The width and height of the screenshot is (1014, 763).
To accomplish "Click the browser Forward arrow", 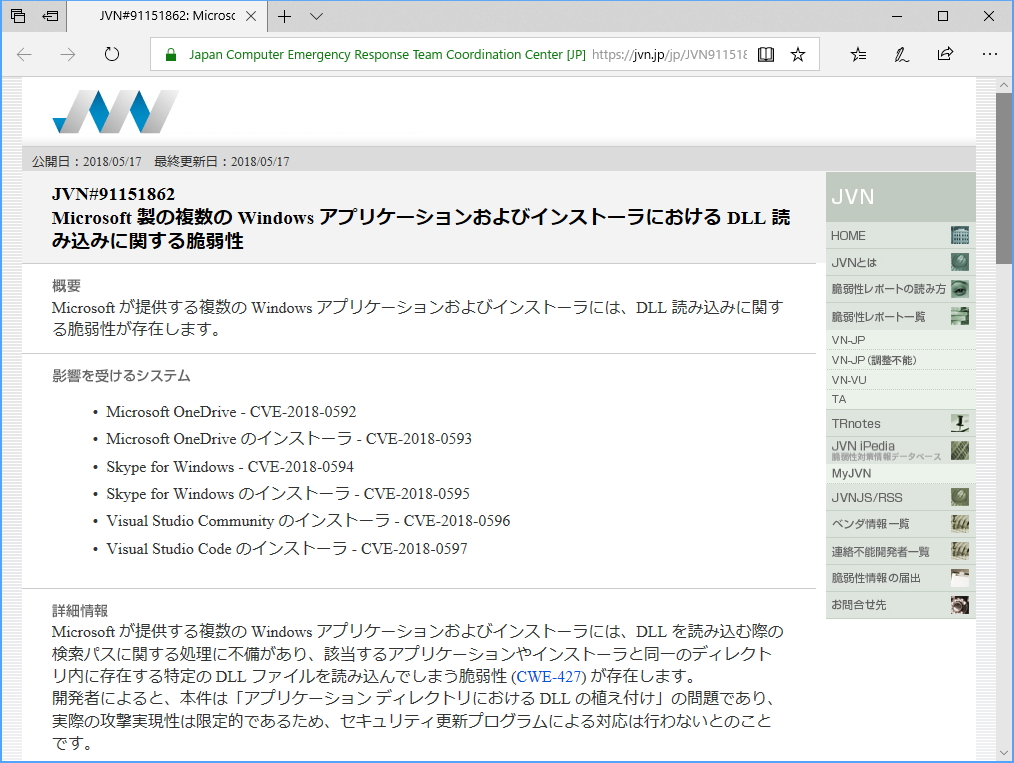I will tap(68, 54).
